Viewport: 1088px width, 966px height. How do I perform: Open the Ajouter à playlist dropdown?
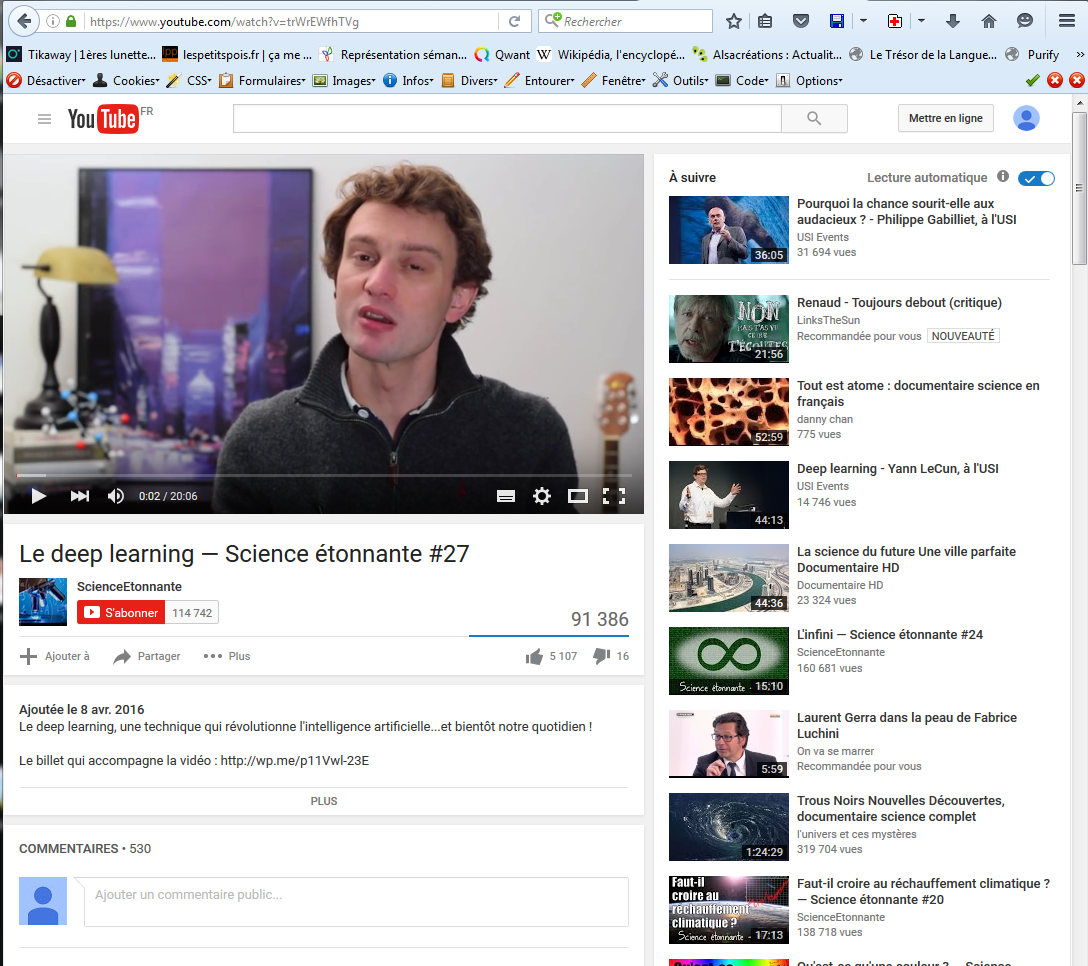(x=55, y=656)
